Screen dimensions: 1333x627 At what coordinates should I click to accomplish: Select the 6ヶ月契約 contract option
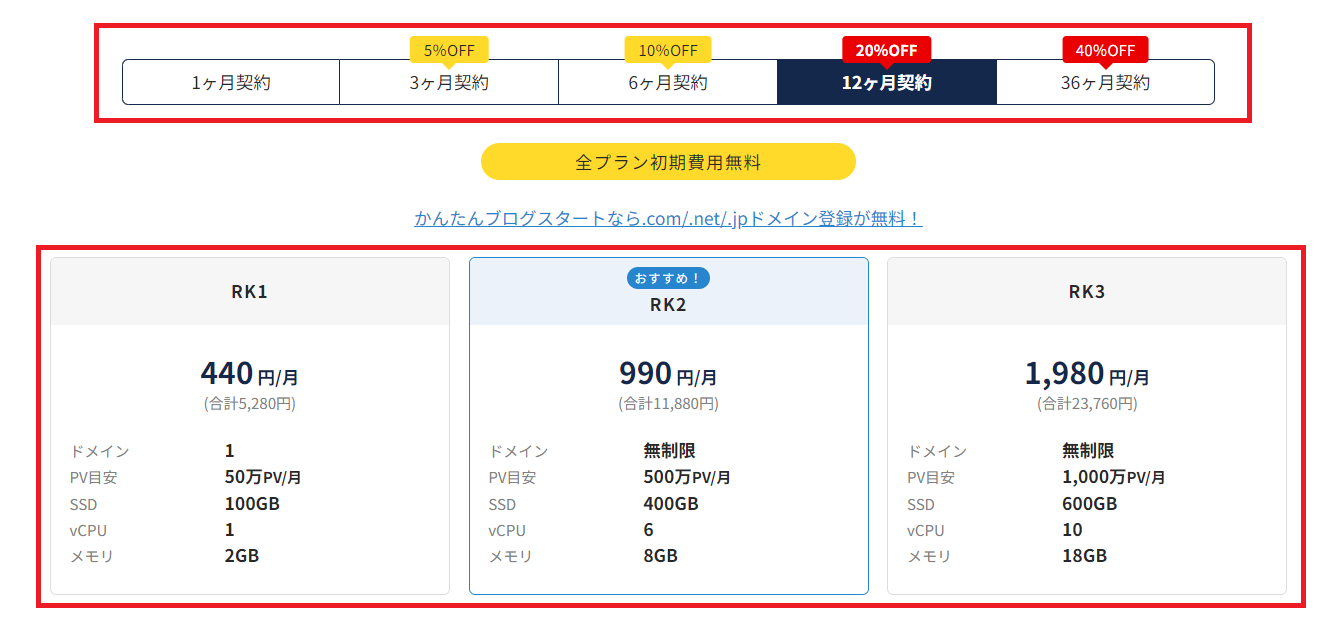(668, 81)
